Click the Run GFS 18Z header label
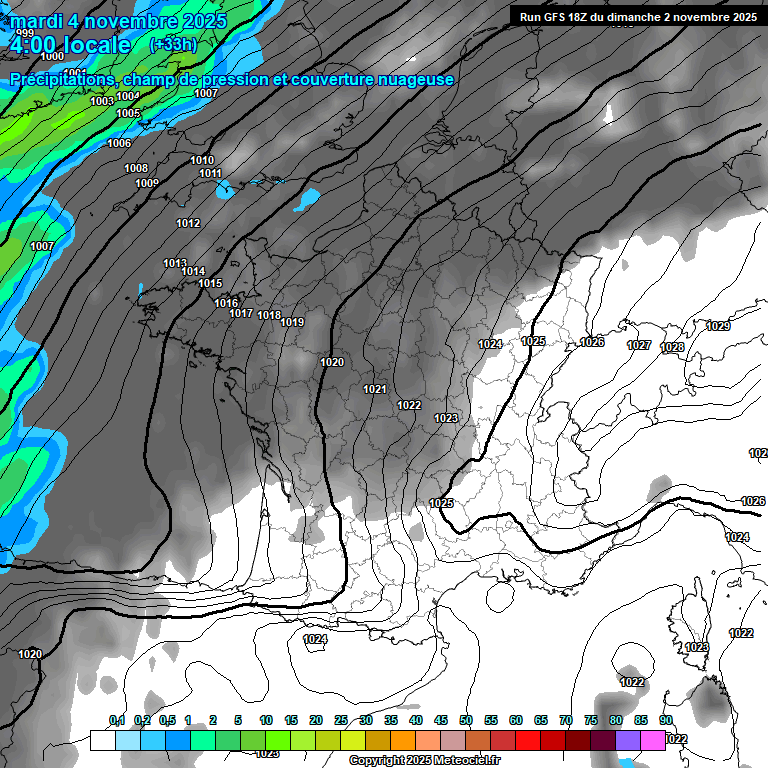This screenshot has height=768, width=768. (637, 16)
